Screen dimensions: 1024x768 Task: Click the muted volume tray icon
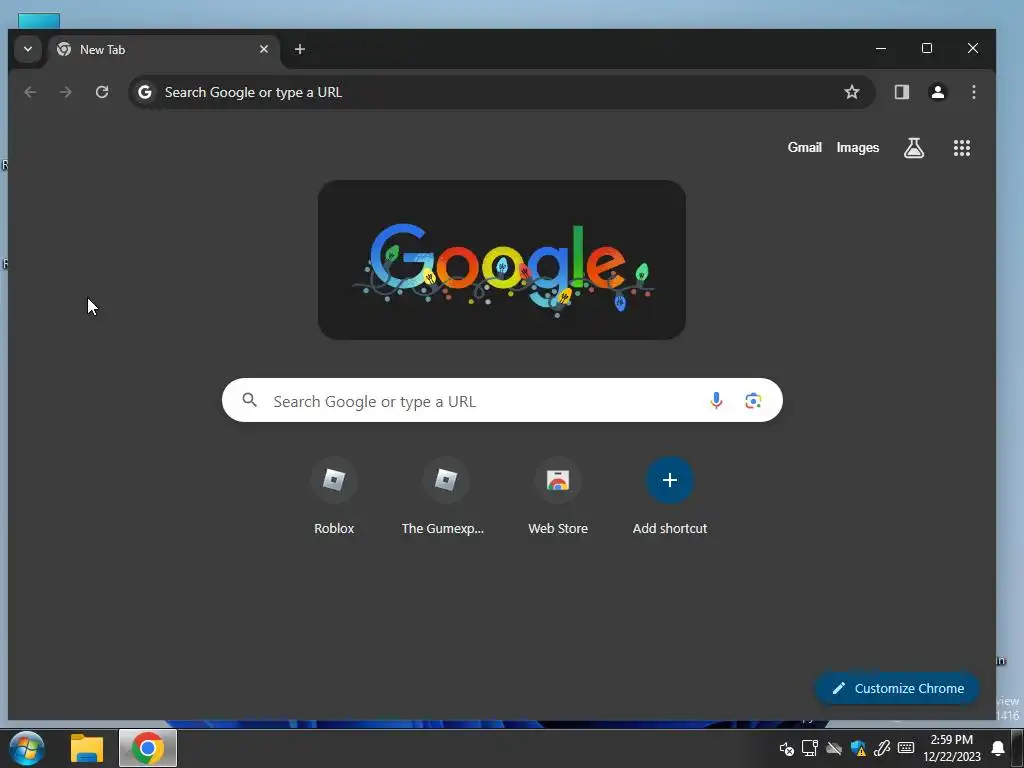(x=787, y=748)
